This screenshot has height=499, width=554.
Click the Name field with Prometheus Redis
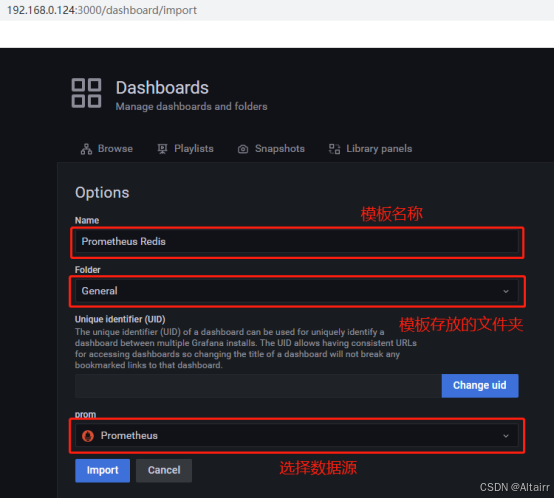[x=297, y=242]
